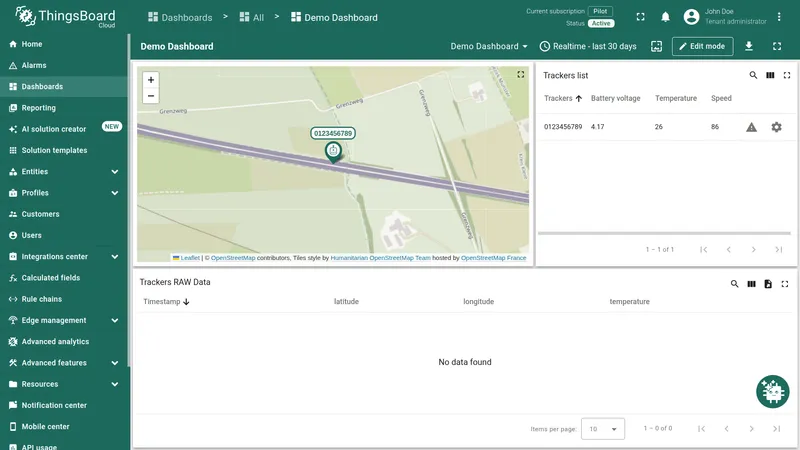Expand the dashboard to fullscreen

pyautogui.click(x=777, y=46)
